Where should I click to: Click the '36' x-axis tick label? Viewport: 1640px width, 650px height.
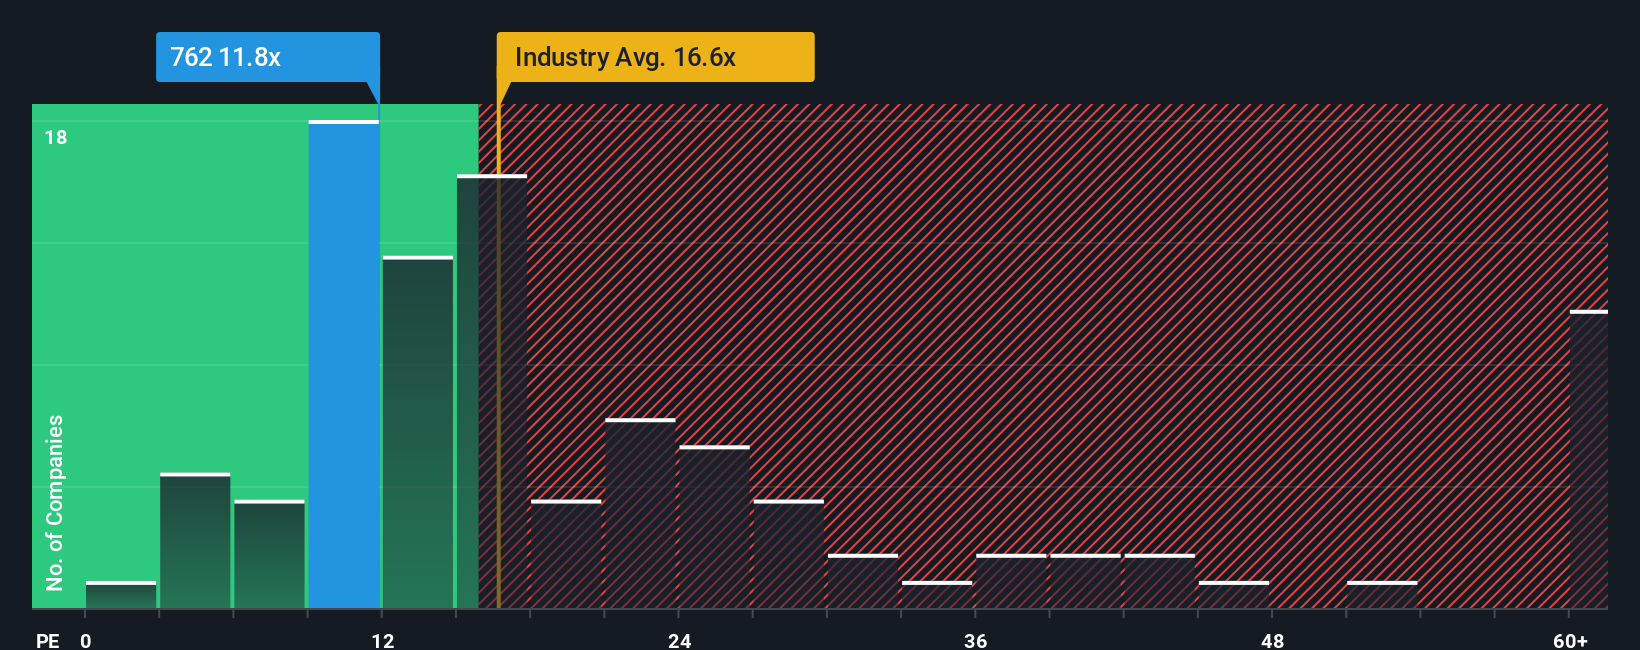point(976,640)
